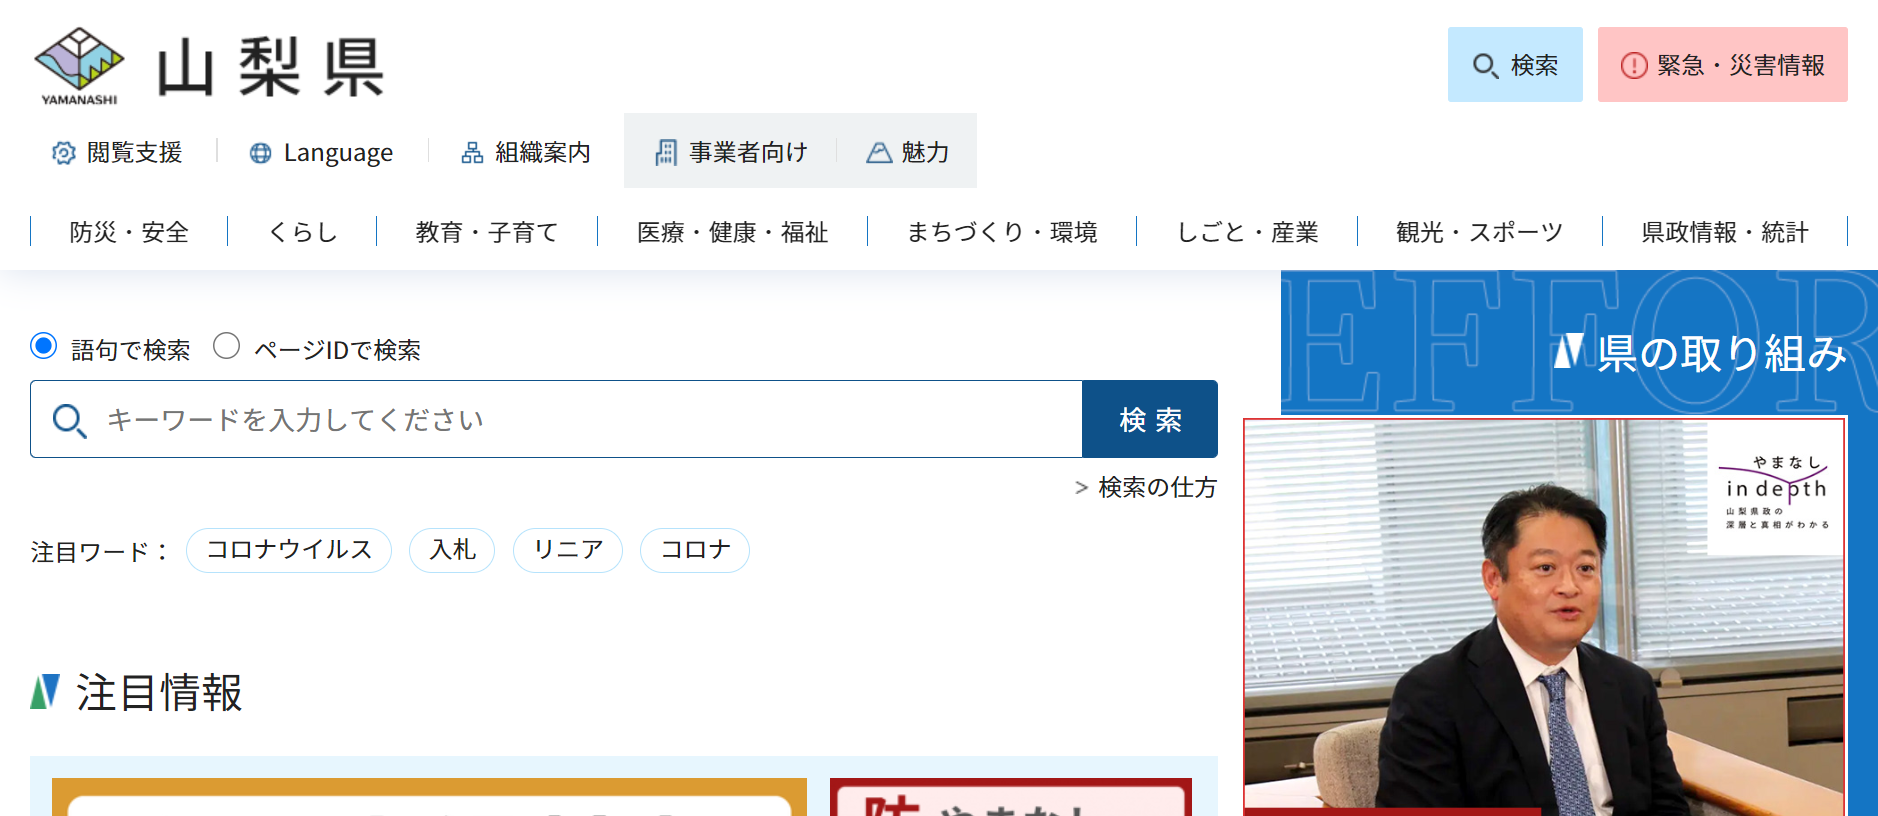Click the dark blue 検 索 submit button
Image resolution: width=1878 pixels, height=816 pixels.
(x=1150, y=419)
